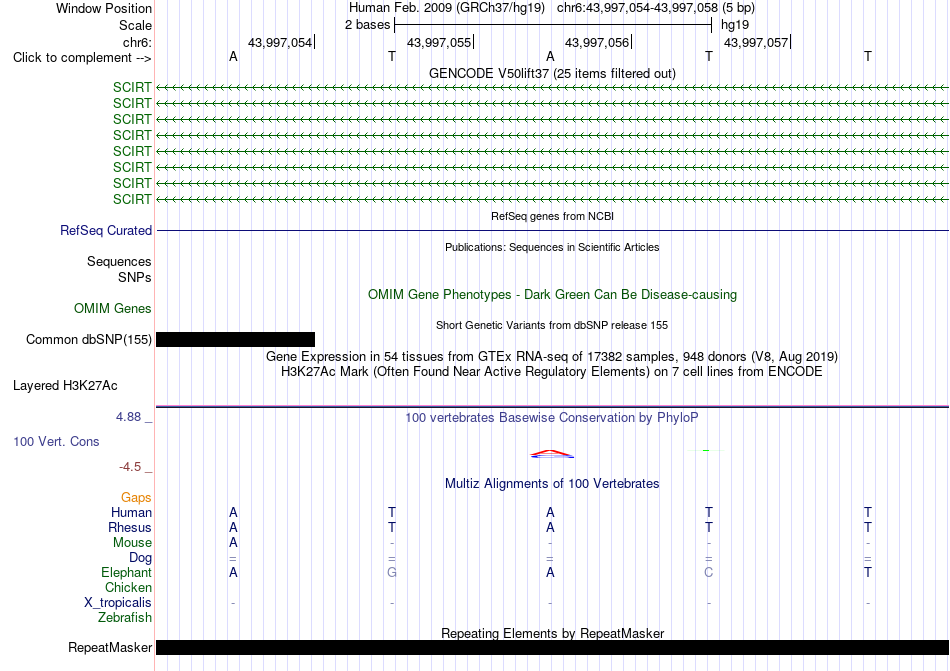This screenshot has width=950, height=671.
Task: Click the G base in the Elephant row
Action: (x=392, y=572)
